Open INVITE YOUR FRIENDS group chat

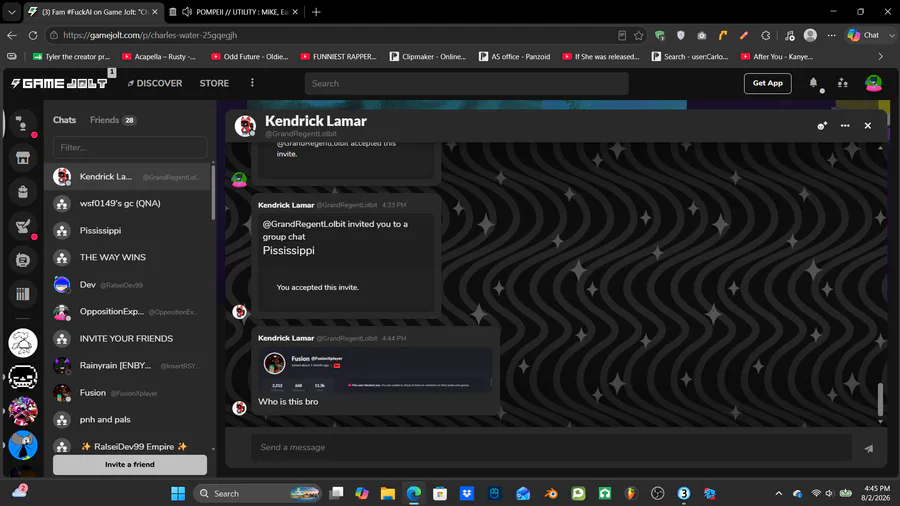(128, 338)
